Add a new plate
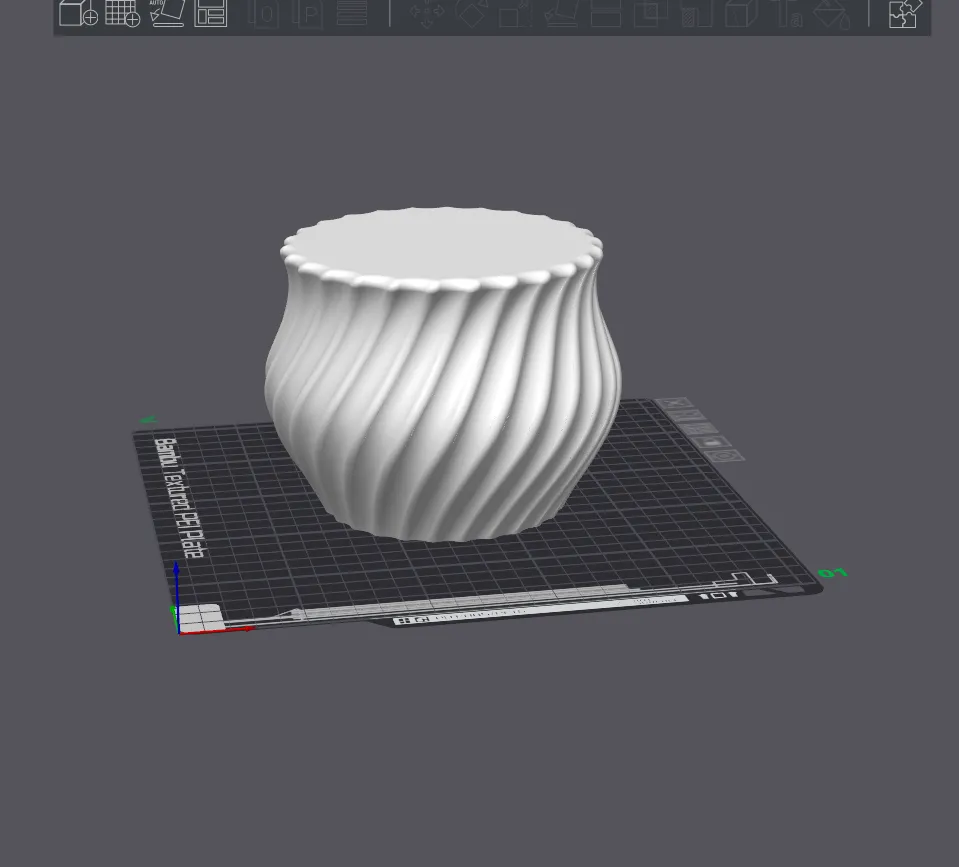Image resolution: width=959 pixels, height=867 pixels. (x=120, y=14)
